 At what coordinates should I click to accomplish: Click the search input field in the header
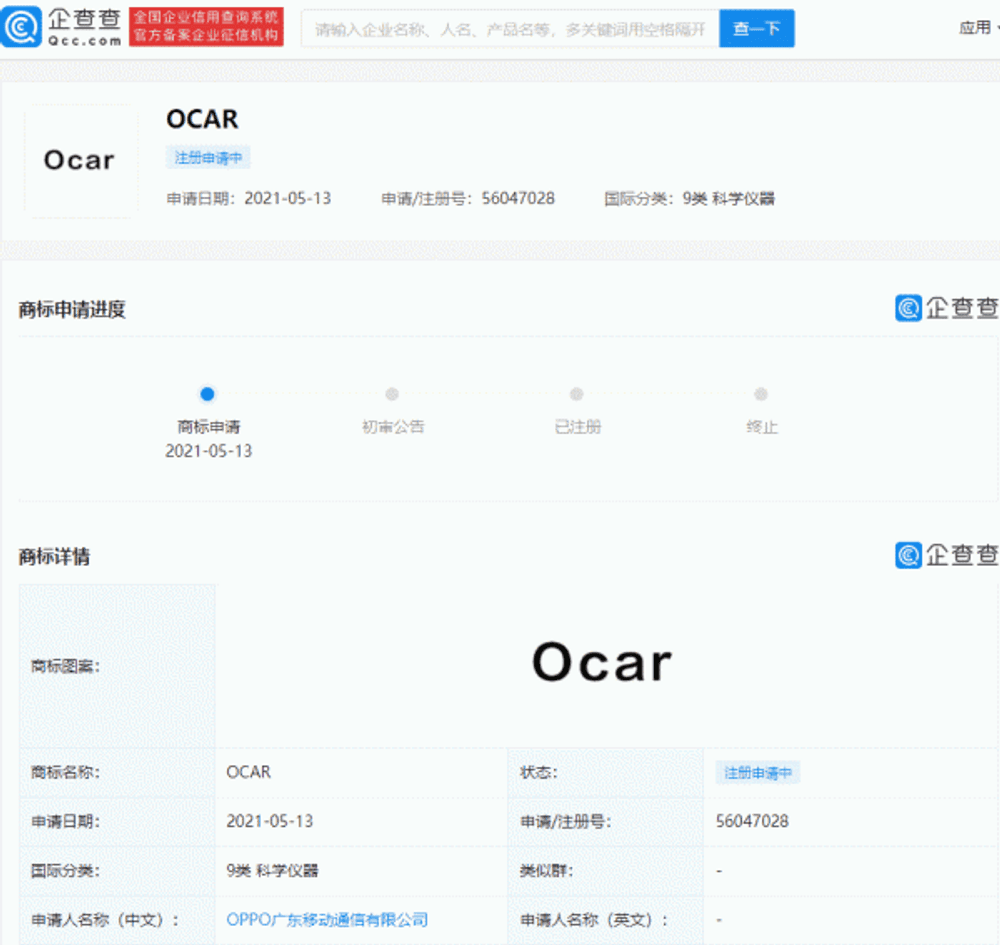point(510,28)
